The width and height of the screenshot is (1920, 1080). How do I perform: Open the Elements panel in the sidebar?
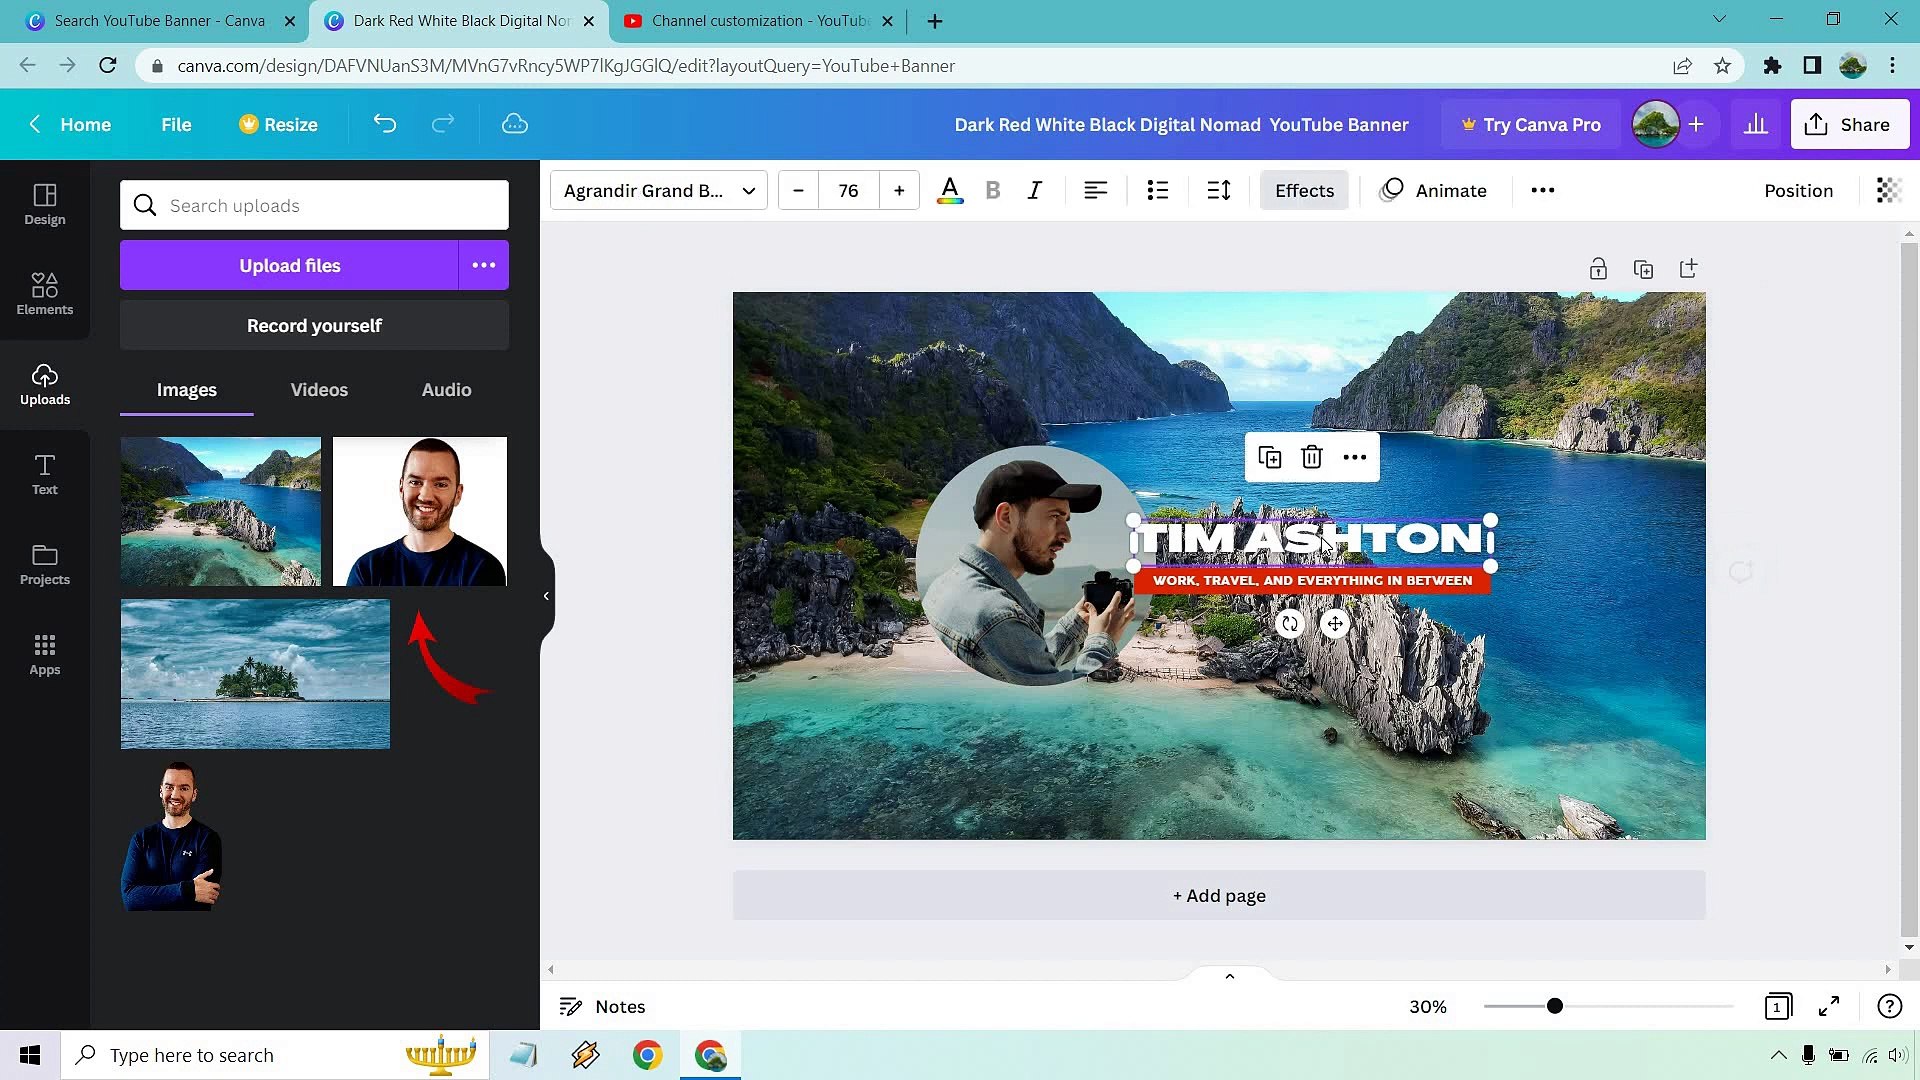pyautogui.click(x=44, y=293)
